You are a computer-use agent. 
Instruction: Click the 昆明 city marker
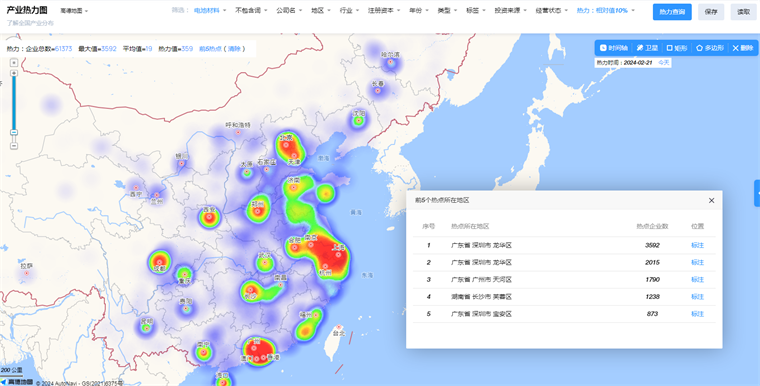(146, 328)
